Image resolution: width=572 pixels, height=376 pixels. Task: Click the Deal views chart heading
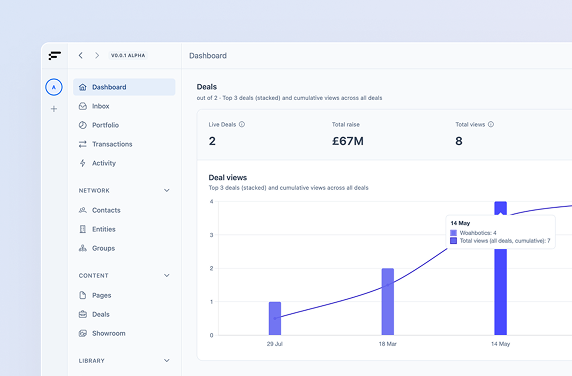(x=228, y=178)
